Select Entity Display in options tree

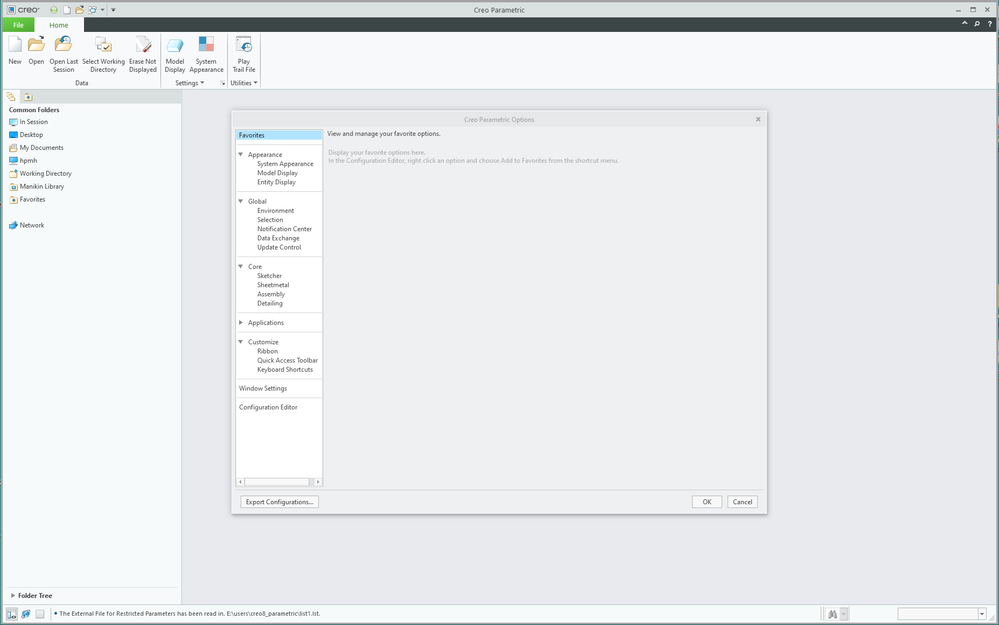coord(277,182)
